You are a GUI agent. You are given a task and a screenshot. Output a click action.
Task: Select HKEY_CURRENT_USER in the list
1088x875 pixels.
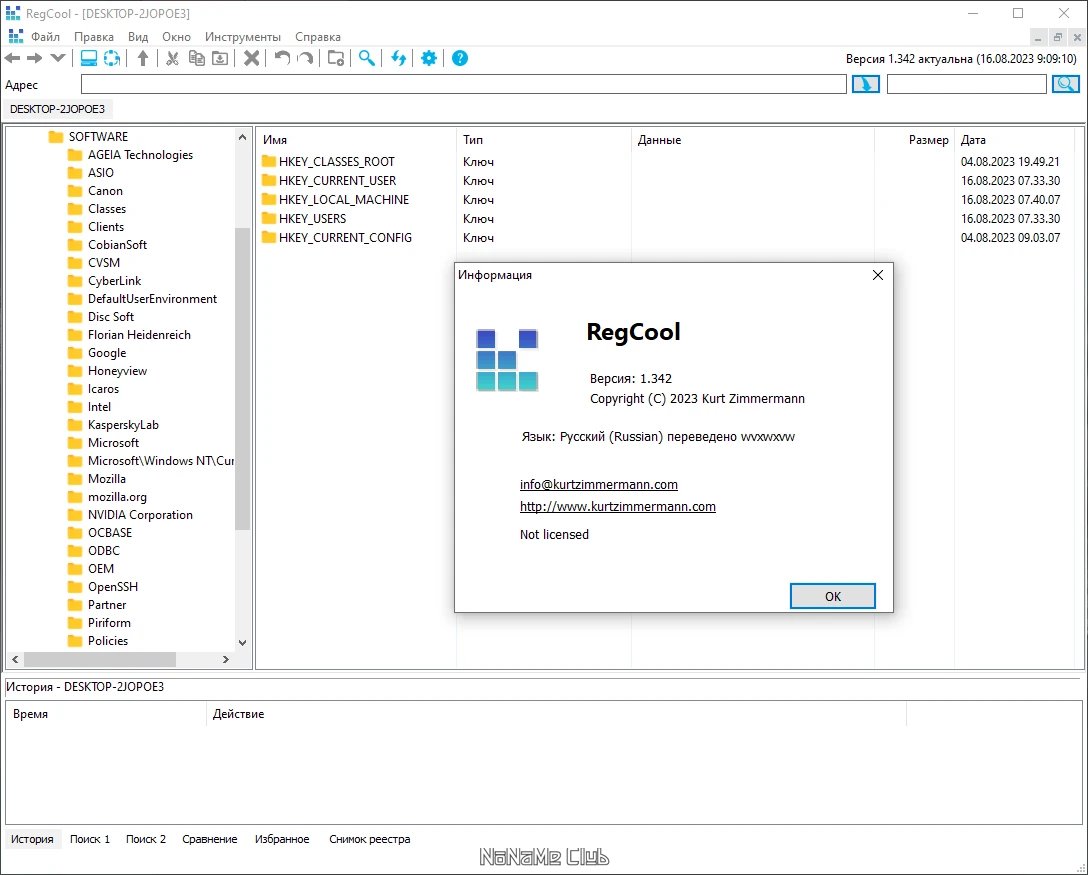(337, 180)
